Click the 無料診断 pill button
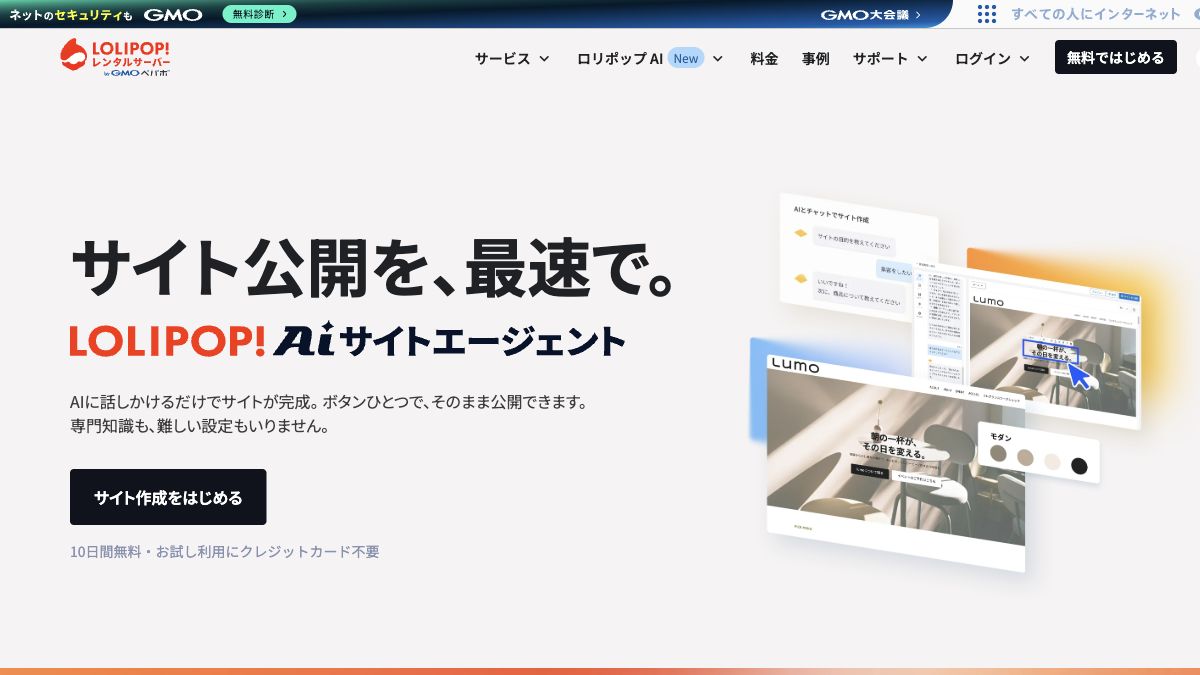The image size is (1200, 675). point(260,14)
